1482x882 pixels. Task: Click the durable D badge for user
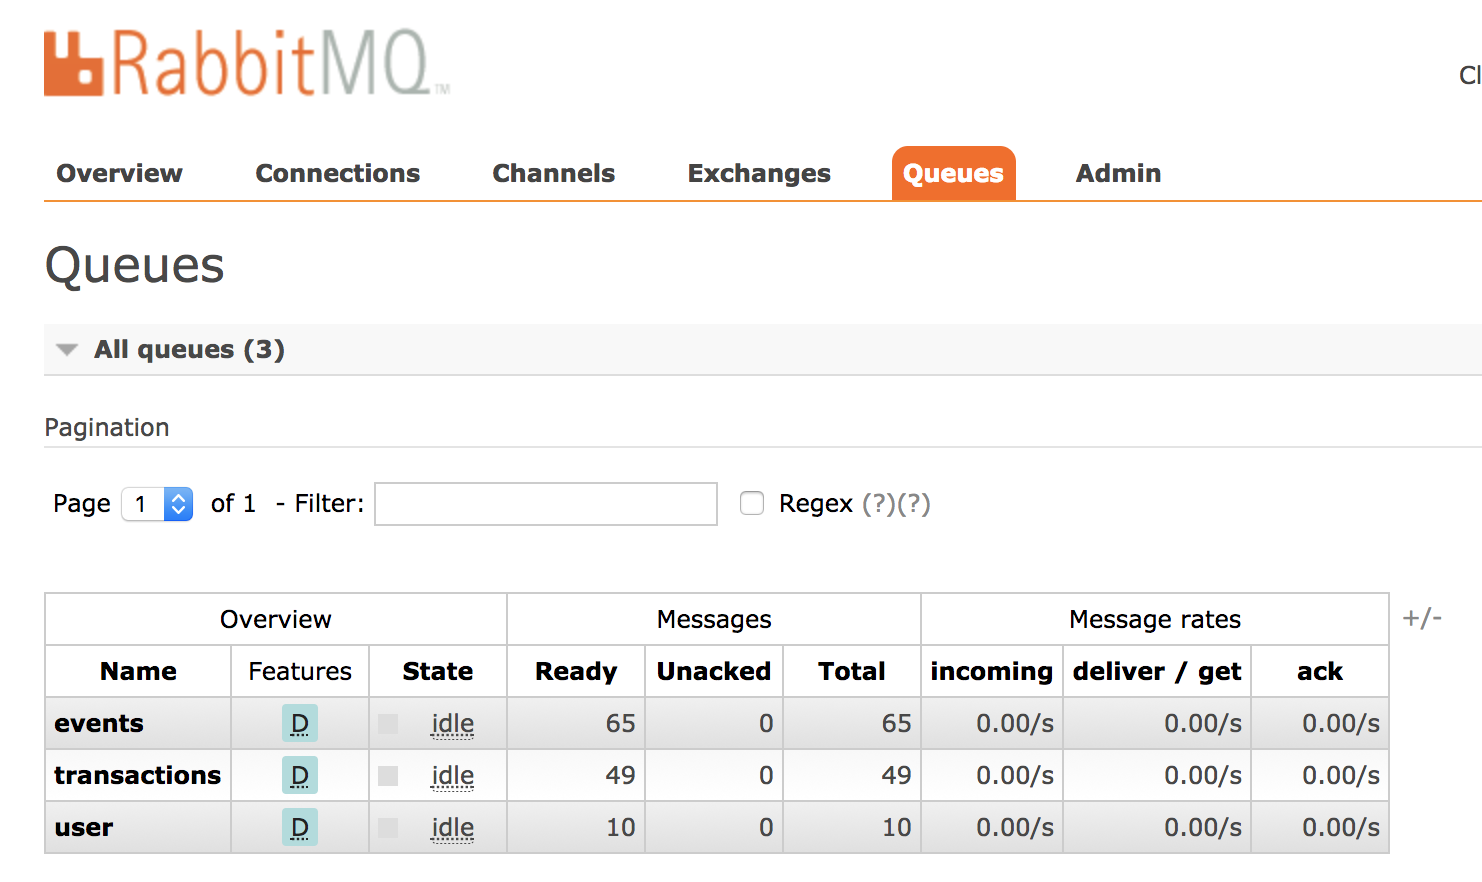(300, 827)
